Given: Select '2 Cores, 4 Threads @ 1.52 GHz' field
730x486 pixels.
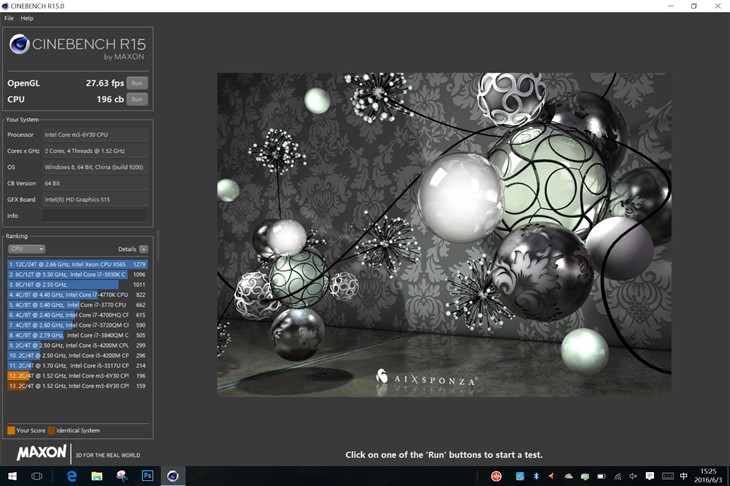Looking at the screenshot, I should coord(95,151).
